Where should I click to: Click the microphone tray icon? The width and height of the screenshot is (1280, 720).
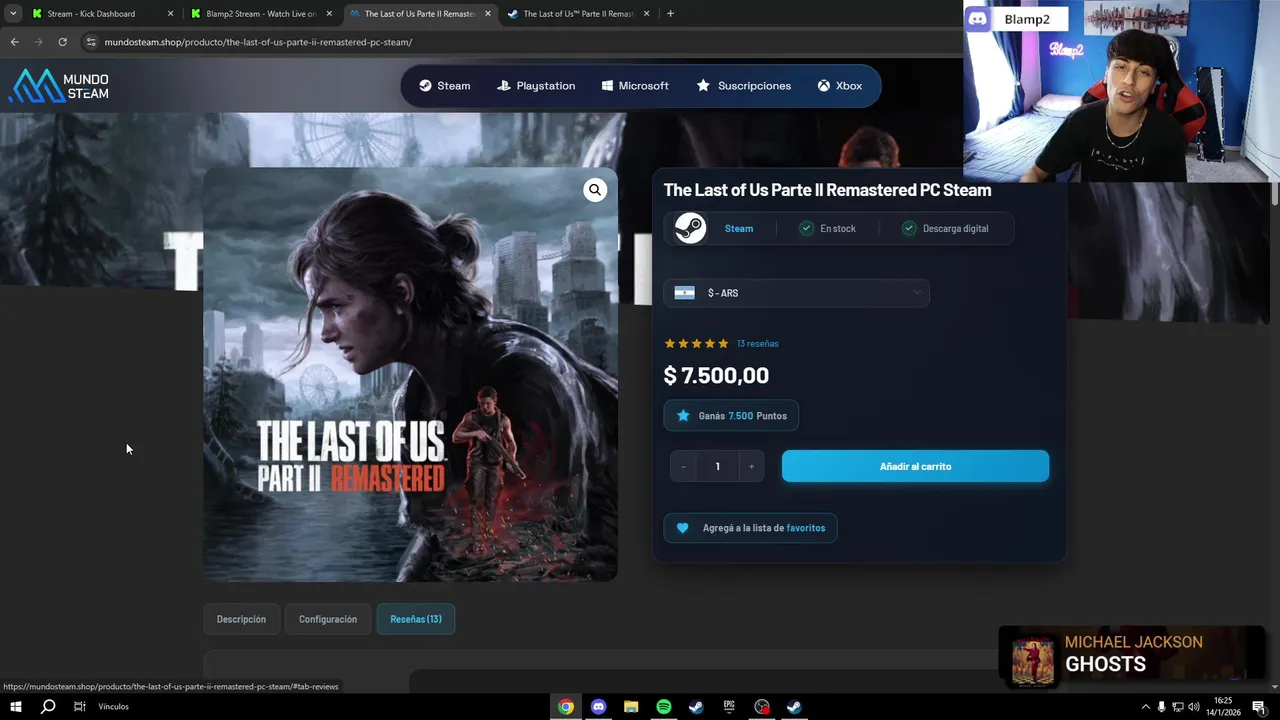point(1161,707)
